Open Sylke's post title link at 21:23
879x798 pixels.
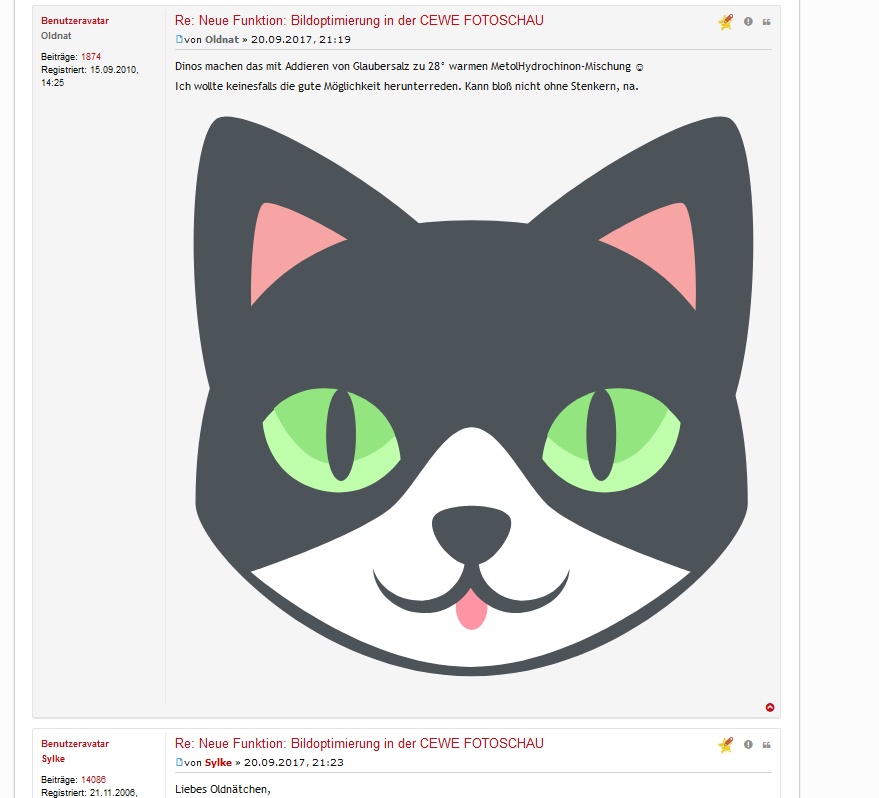359,744
